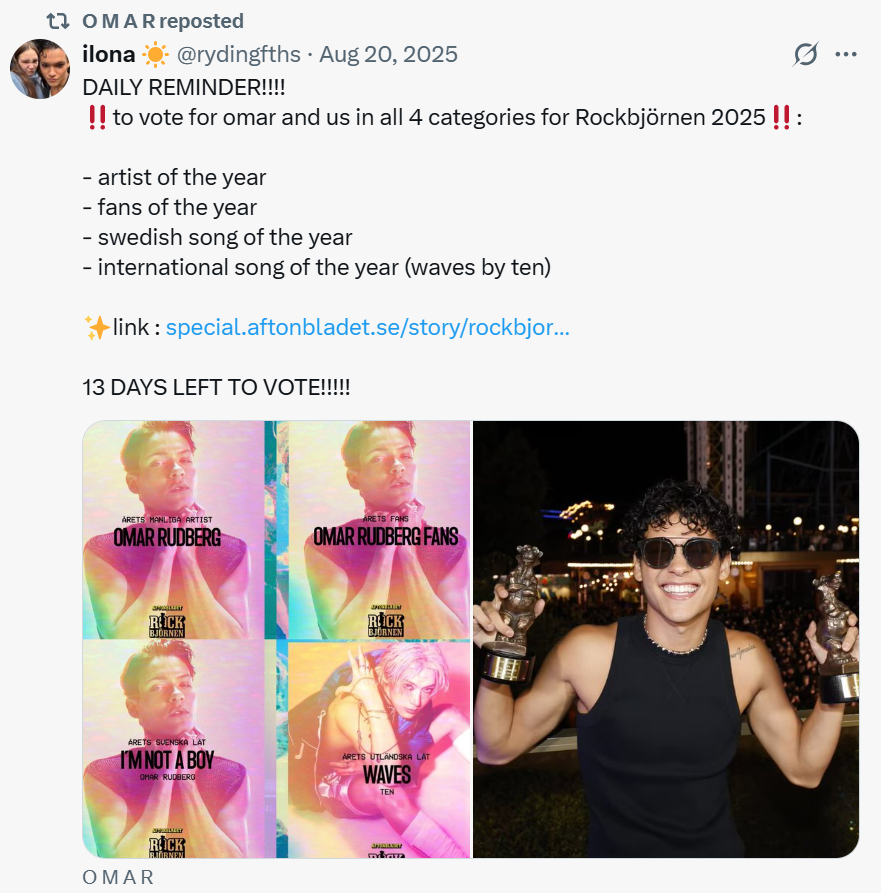Open the photo of man holding trophies
This screenshot has width=881, height=893.
(665, 640)
